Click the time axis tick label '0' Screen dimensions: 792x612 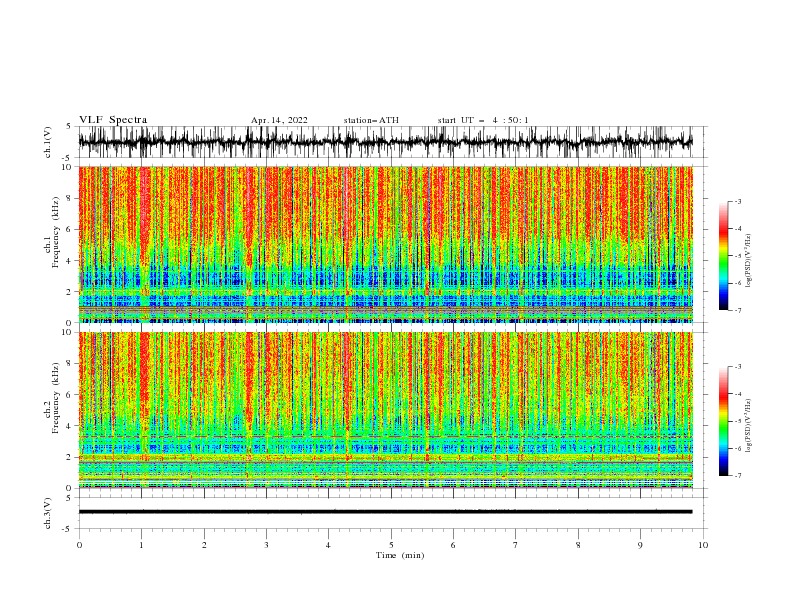pos(79,545)
